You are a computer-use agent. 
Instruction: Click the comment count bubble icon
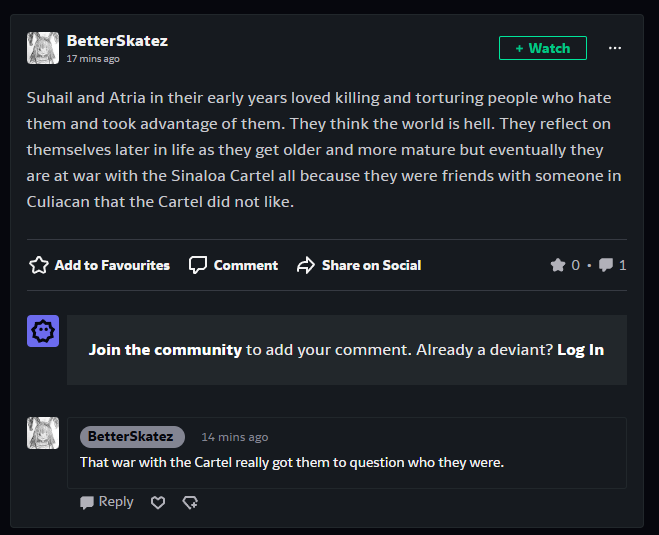606,265
